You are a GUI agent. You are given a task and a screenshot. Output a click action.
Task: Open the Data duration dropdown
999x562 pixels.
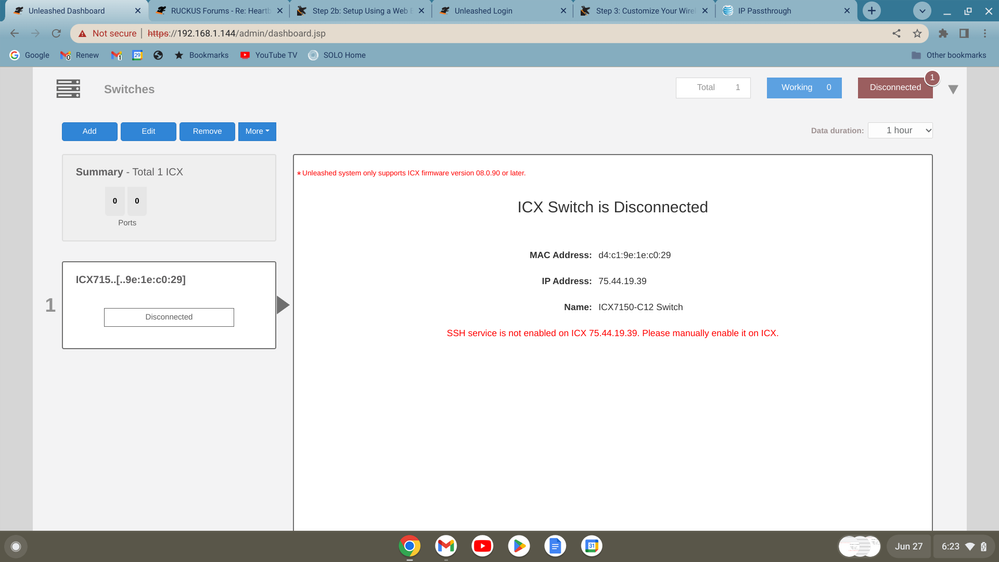[900, 130]
